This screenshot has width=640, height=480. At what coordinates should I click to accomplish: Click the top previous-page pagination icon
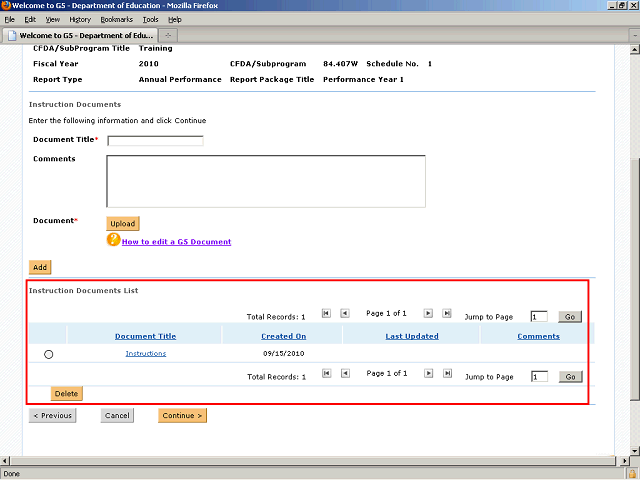[345, 313]
